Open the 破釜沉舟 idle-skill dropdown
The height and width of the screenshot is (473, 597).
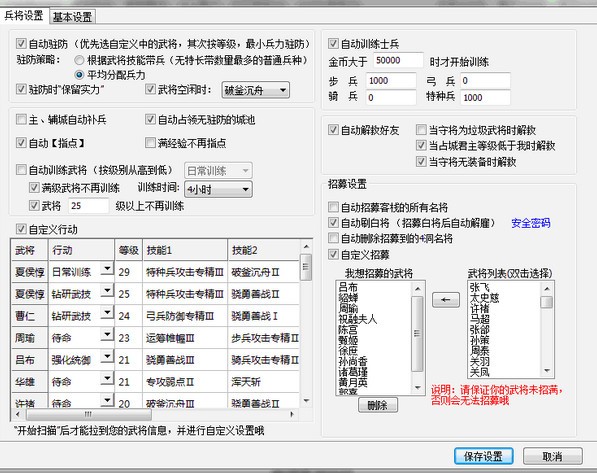[x=255, y=90]
